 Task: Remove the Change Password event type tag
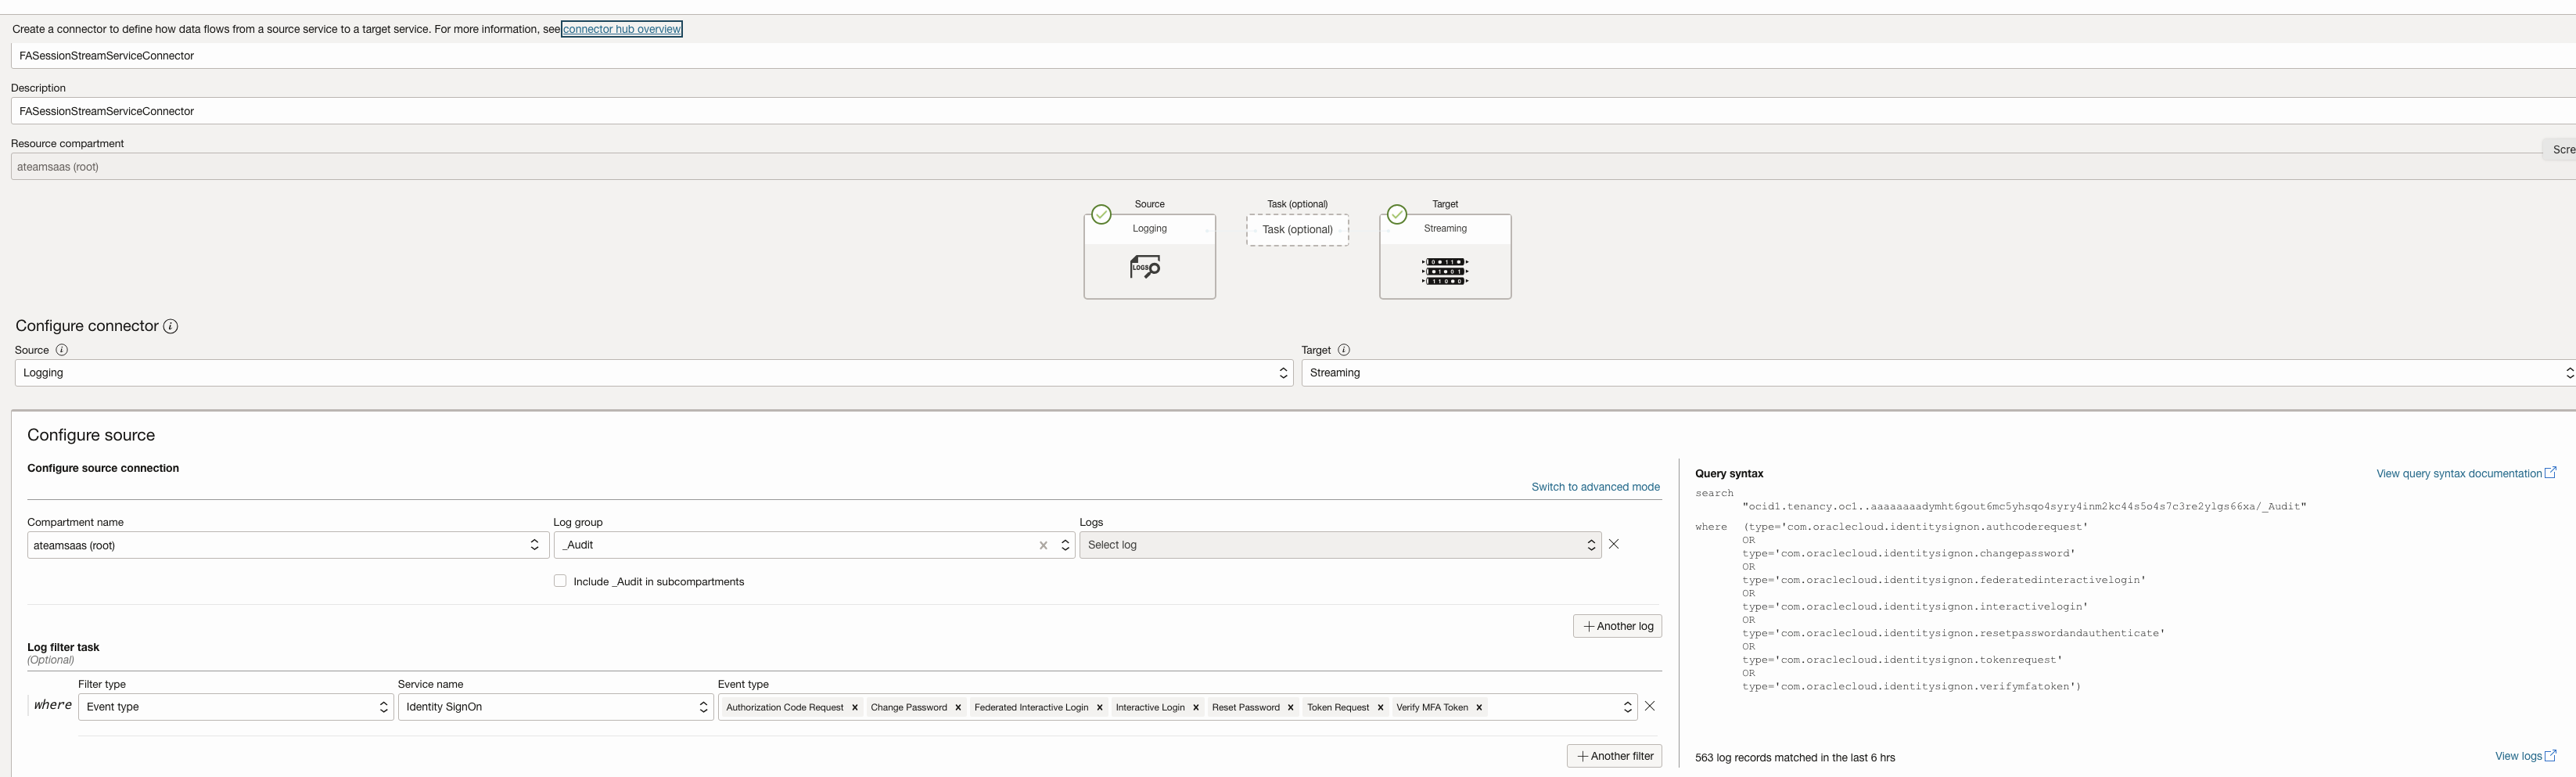pos(958,707)
